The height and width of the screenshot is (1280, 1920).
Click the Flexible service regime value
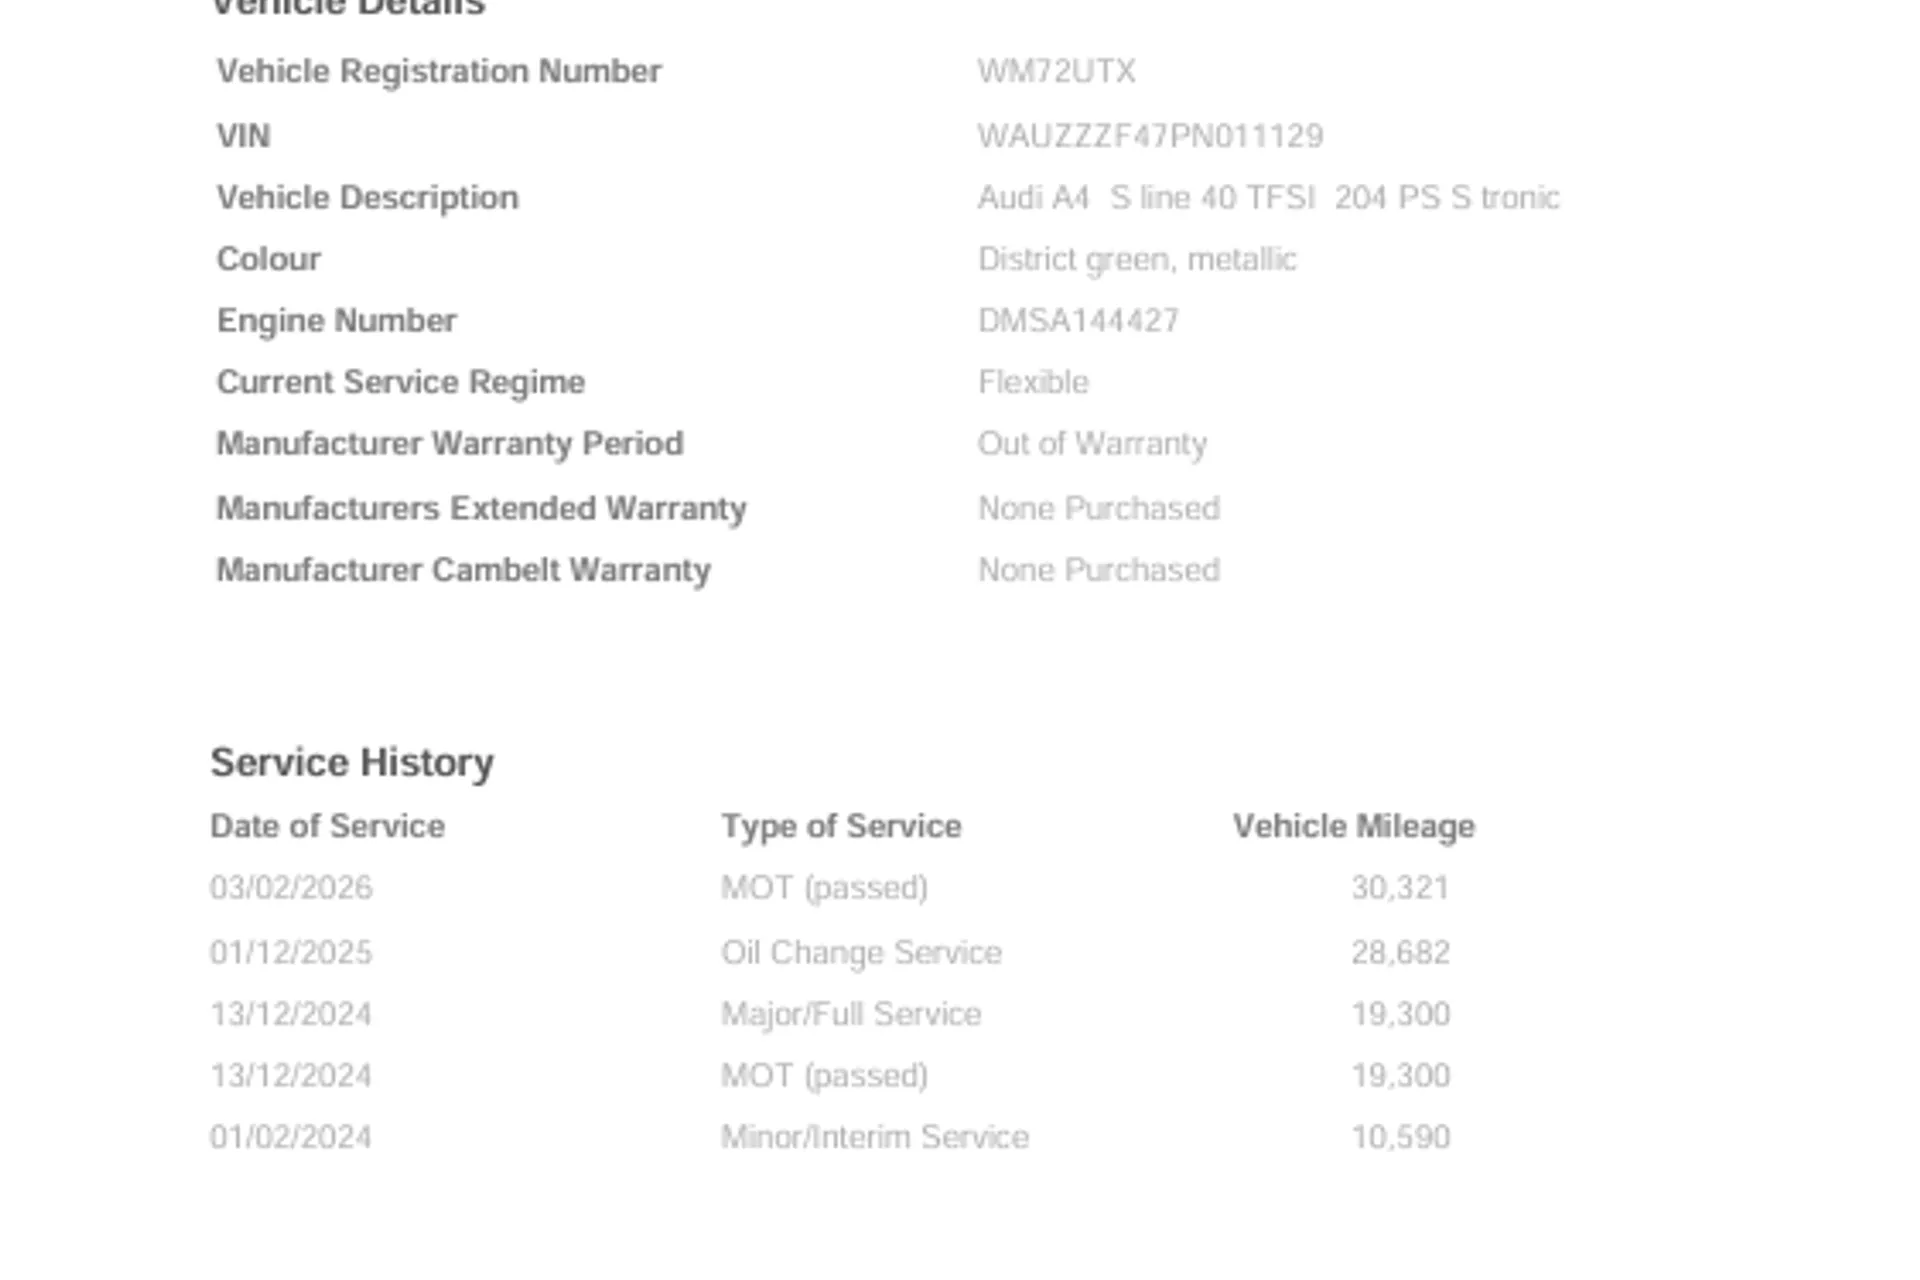point(1033,382)
